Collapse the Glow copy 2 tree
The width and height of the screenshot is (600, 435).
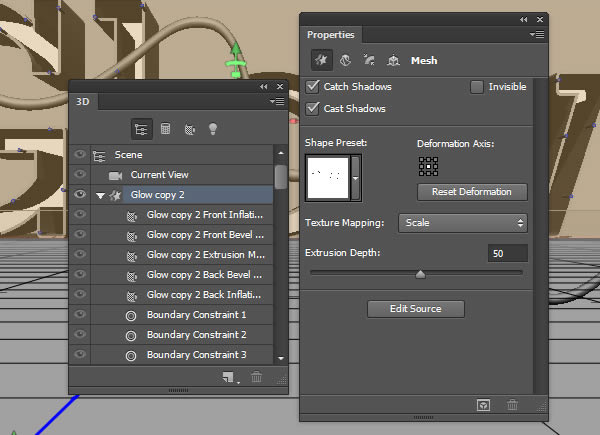[100, 196]
